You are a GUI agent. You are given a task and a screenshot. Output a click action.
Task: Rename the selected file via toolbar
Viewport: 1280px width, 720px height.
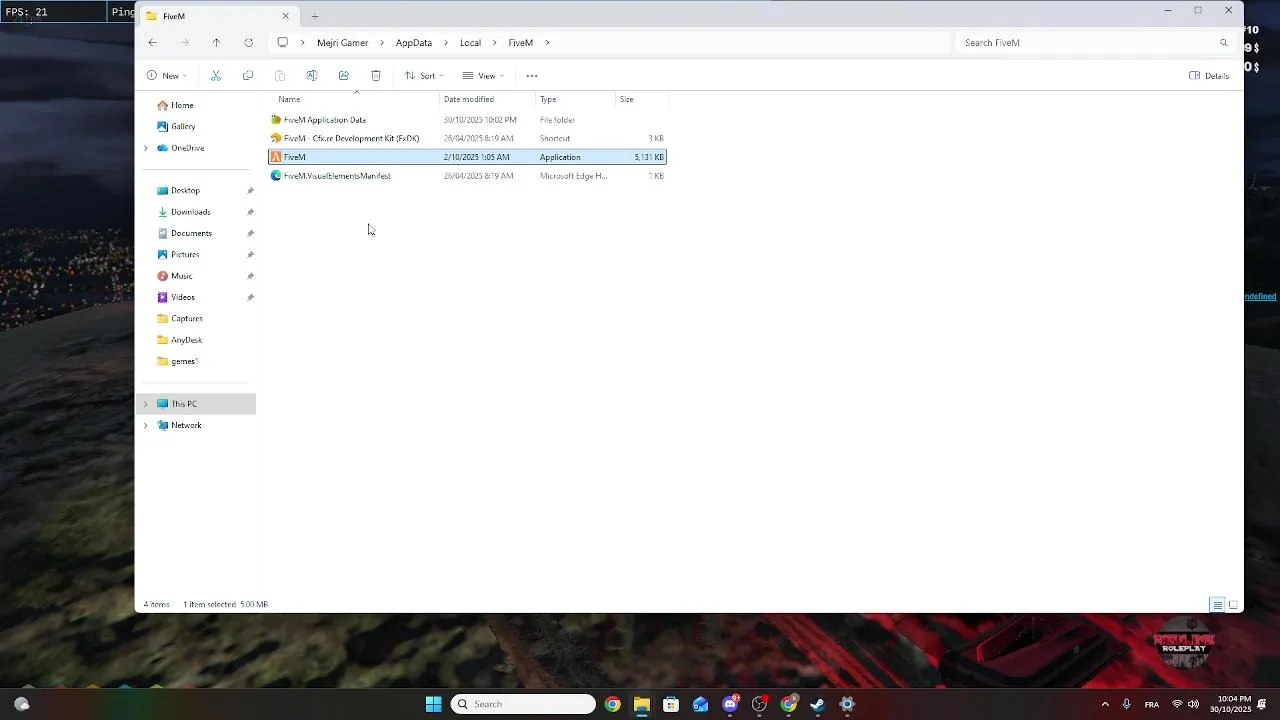(x=312, y=76)
